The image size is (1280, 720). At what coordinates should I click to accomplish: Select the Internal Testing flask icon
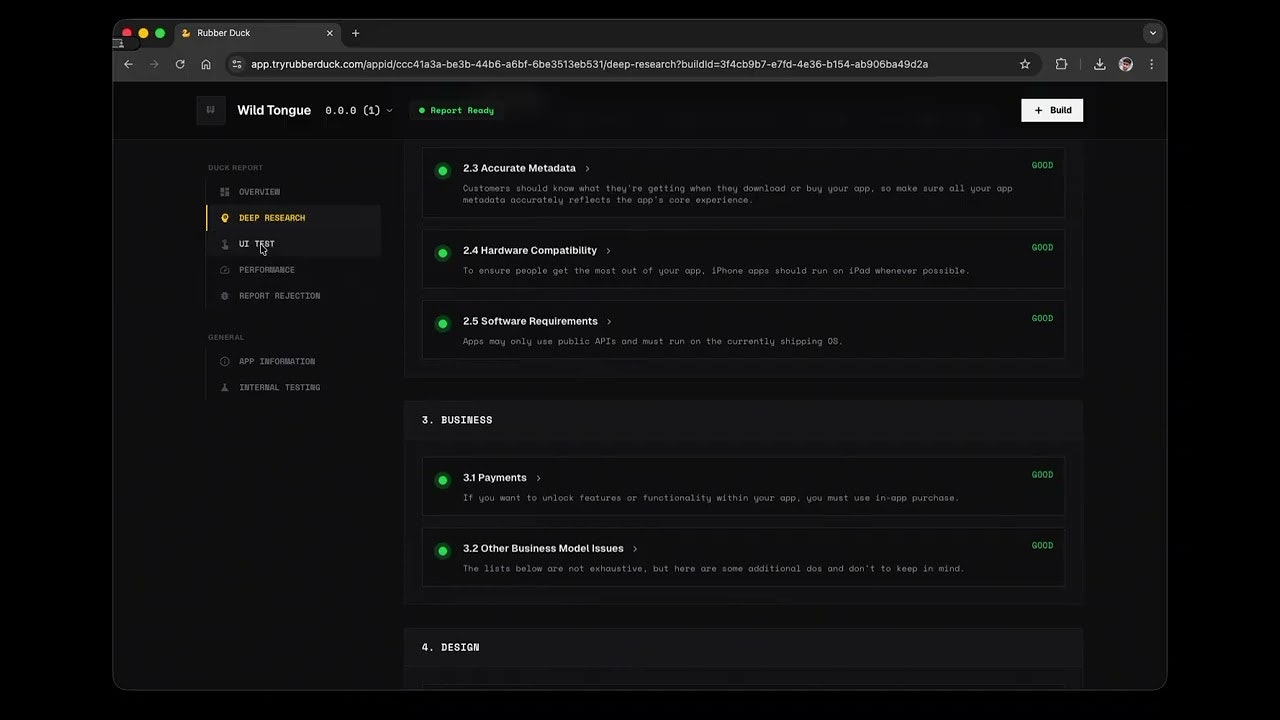pyautogui.click(x=224, y=387)
